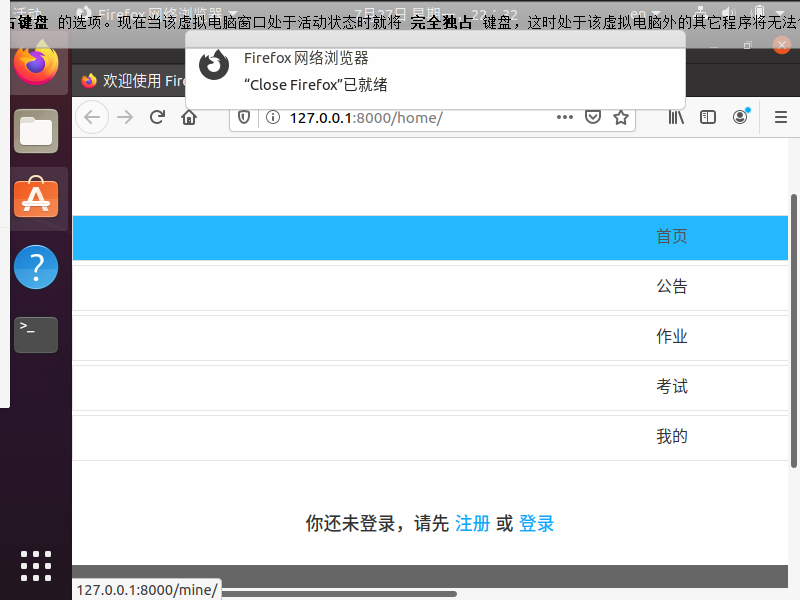Toggle the sidebars toolbar icon
Image resolution: width=800 pixels, height=600 pixels.
pyautogui.click(x=708, y=117)
